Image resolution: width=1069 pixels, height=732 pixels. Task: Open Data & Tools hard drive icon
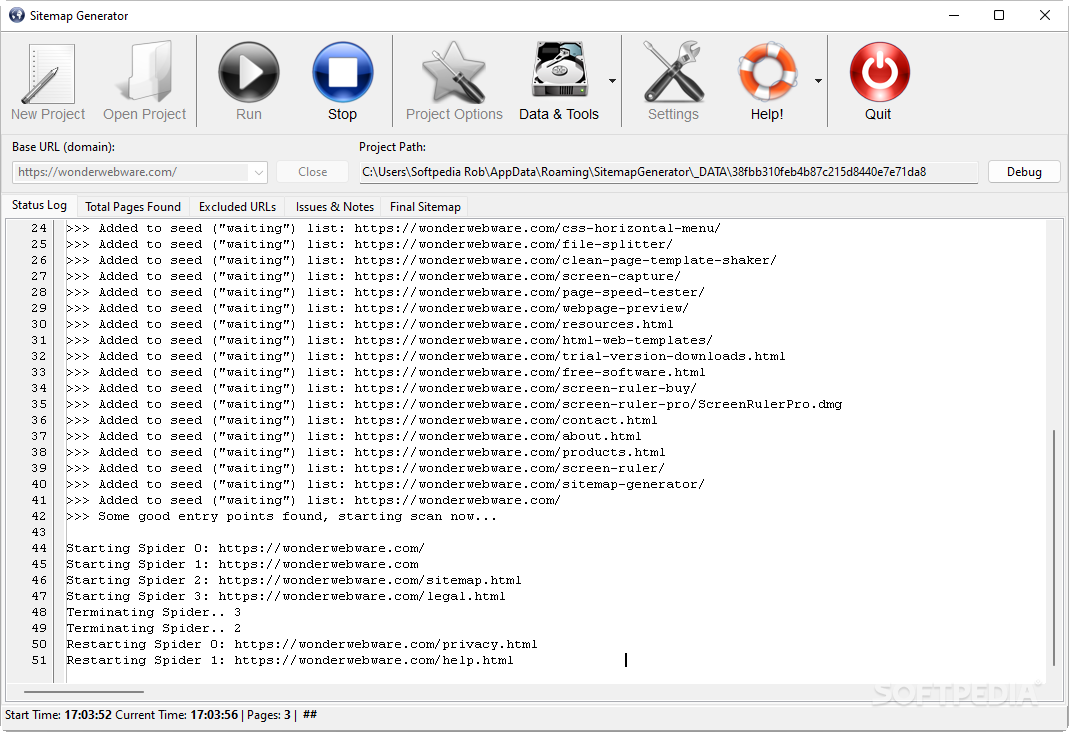[559, 70]
